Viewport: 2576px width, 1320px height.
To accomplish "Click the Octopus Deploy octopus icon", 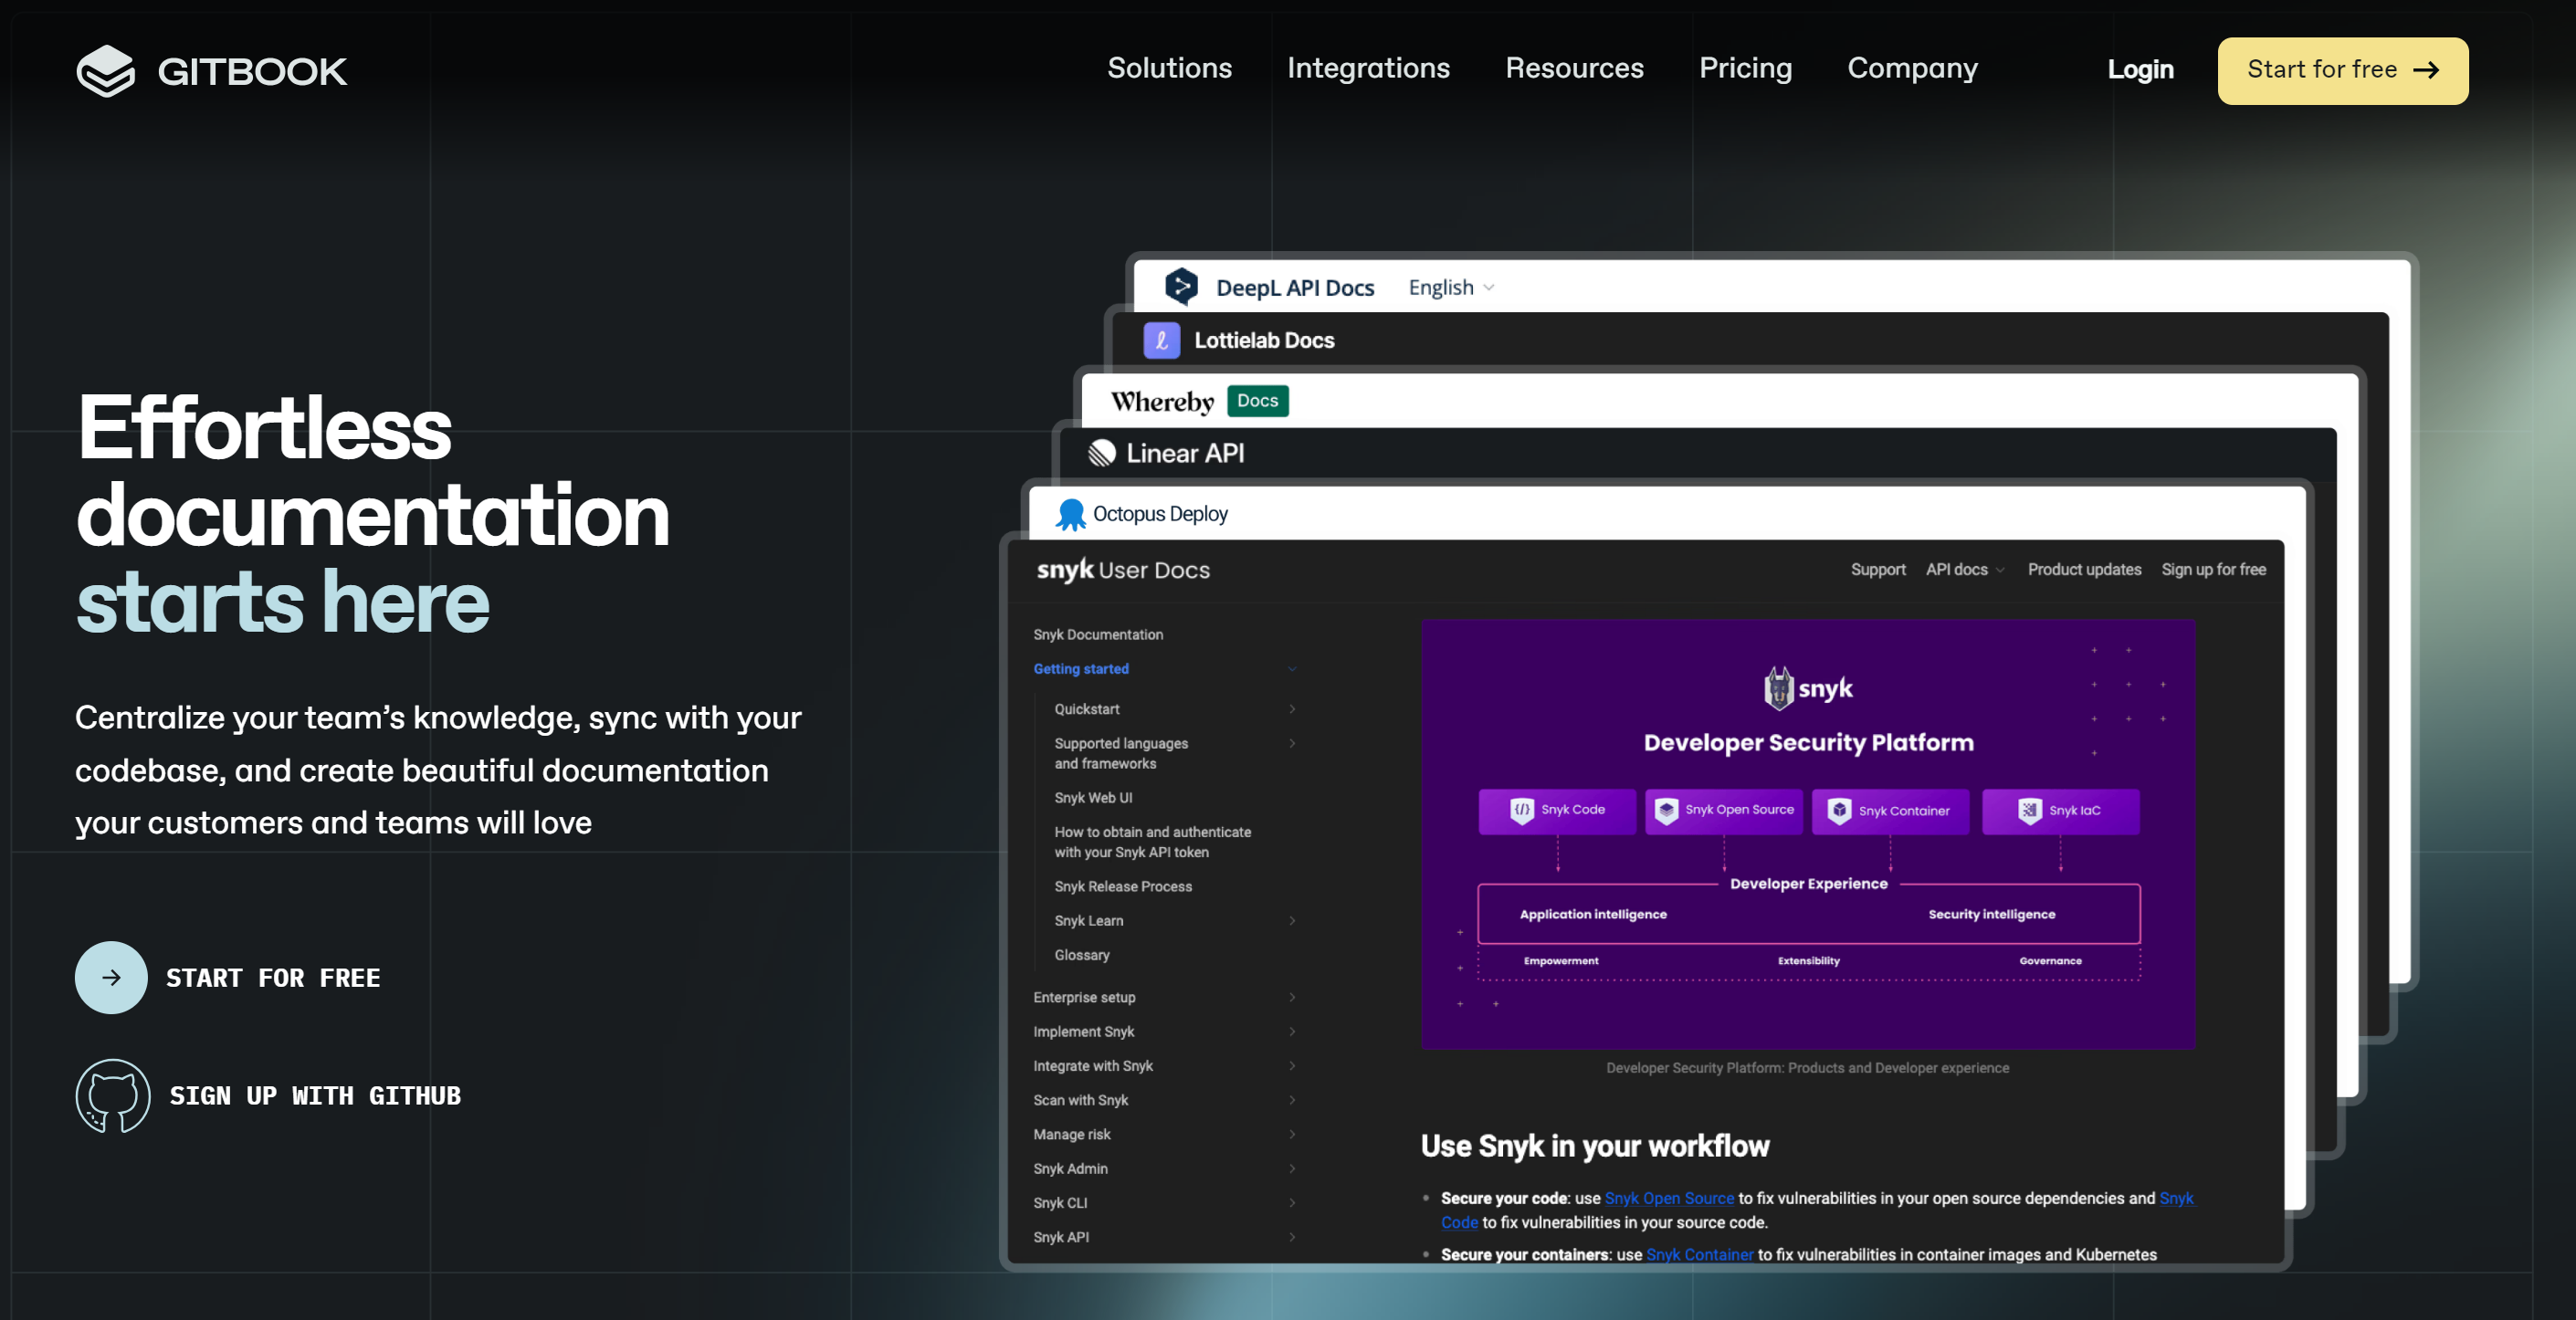I will pos(1071,514).
